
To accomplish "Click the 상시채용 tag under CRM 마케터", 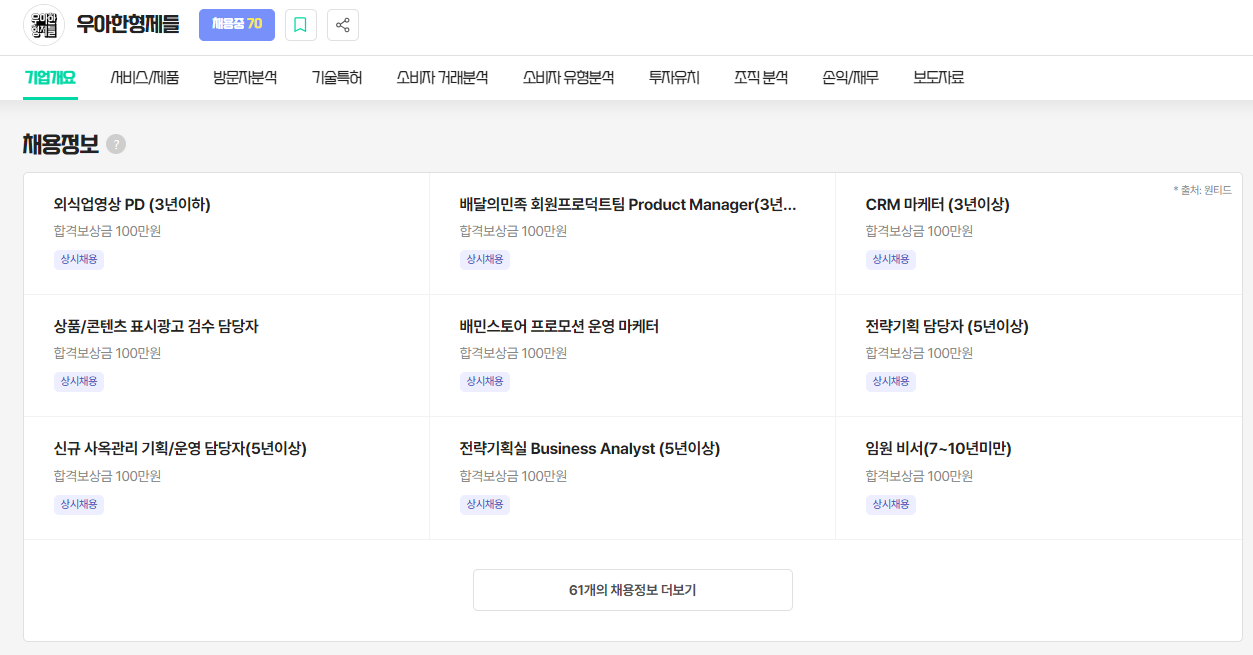I will tap(891, 259).
